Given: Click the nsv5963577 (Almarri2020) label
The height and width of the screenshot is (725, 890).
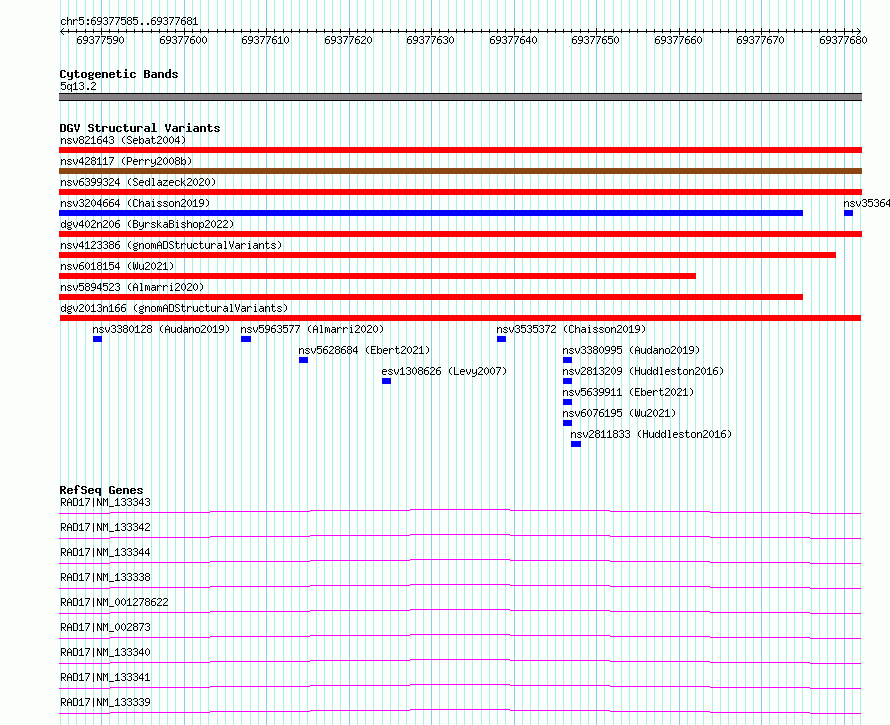Looking at the screenshot, I should tap(312, 329).
